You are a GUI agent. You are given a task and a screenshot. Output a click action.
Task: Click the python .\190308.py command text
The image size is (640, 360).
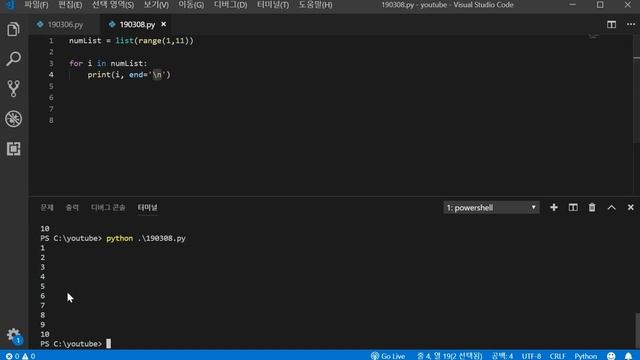(x=146, y=238)
